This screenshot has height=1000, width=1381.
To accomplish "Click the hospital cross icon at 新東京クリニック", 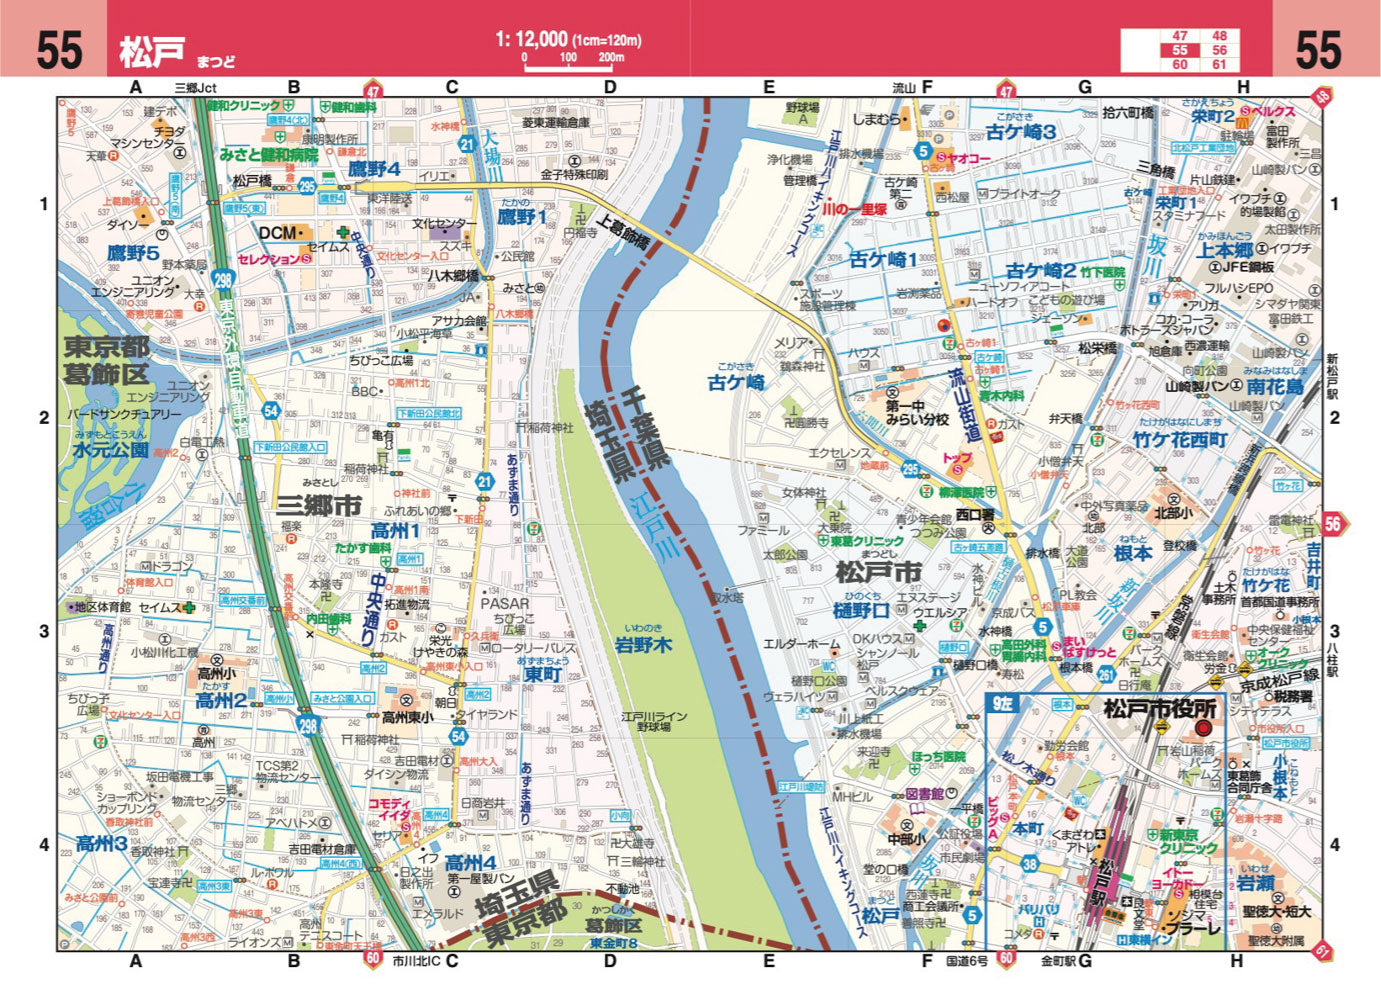I will (1151, 835).
